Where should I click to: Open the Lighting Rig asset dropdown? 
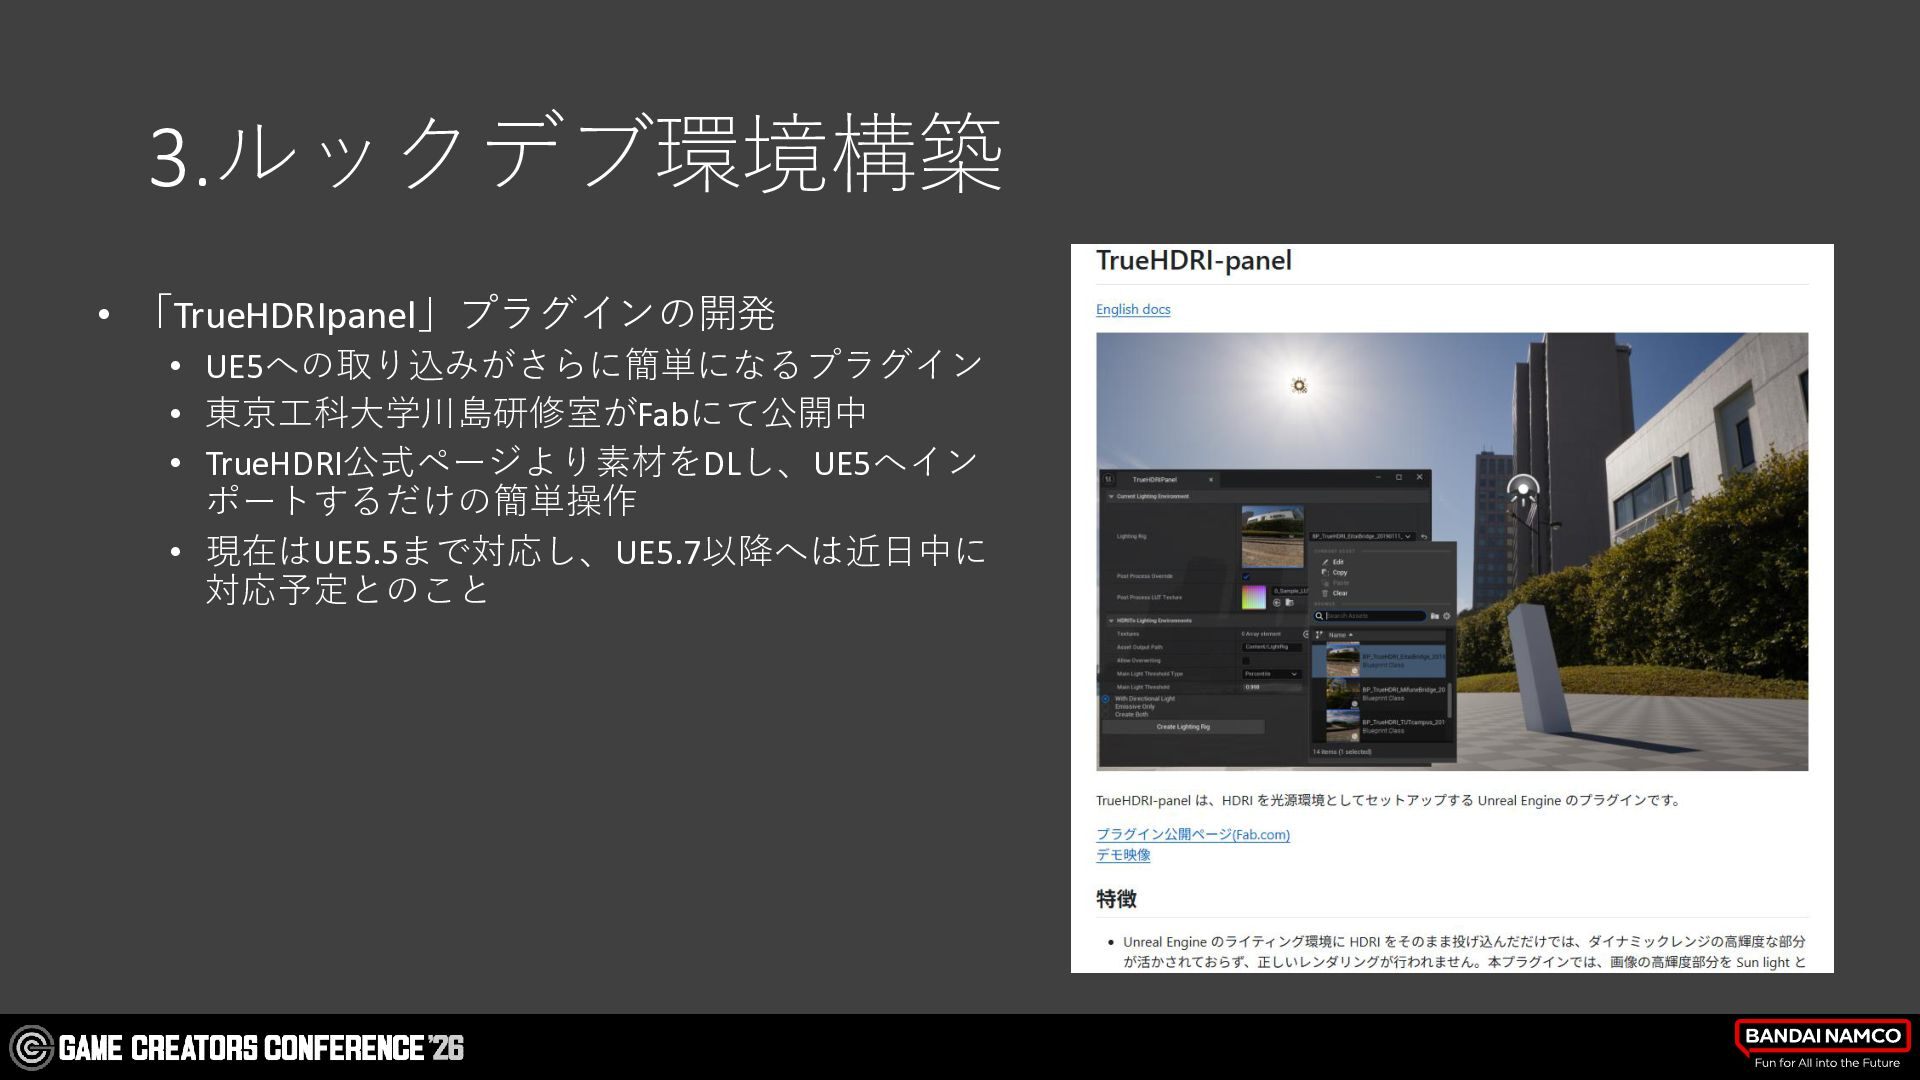[x=1362, y=537]
